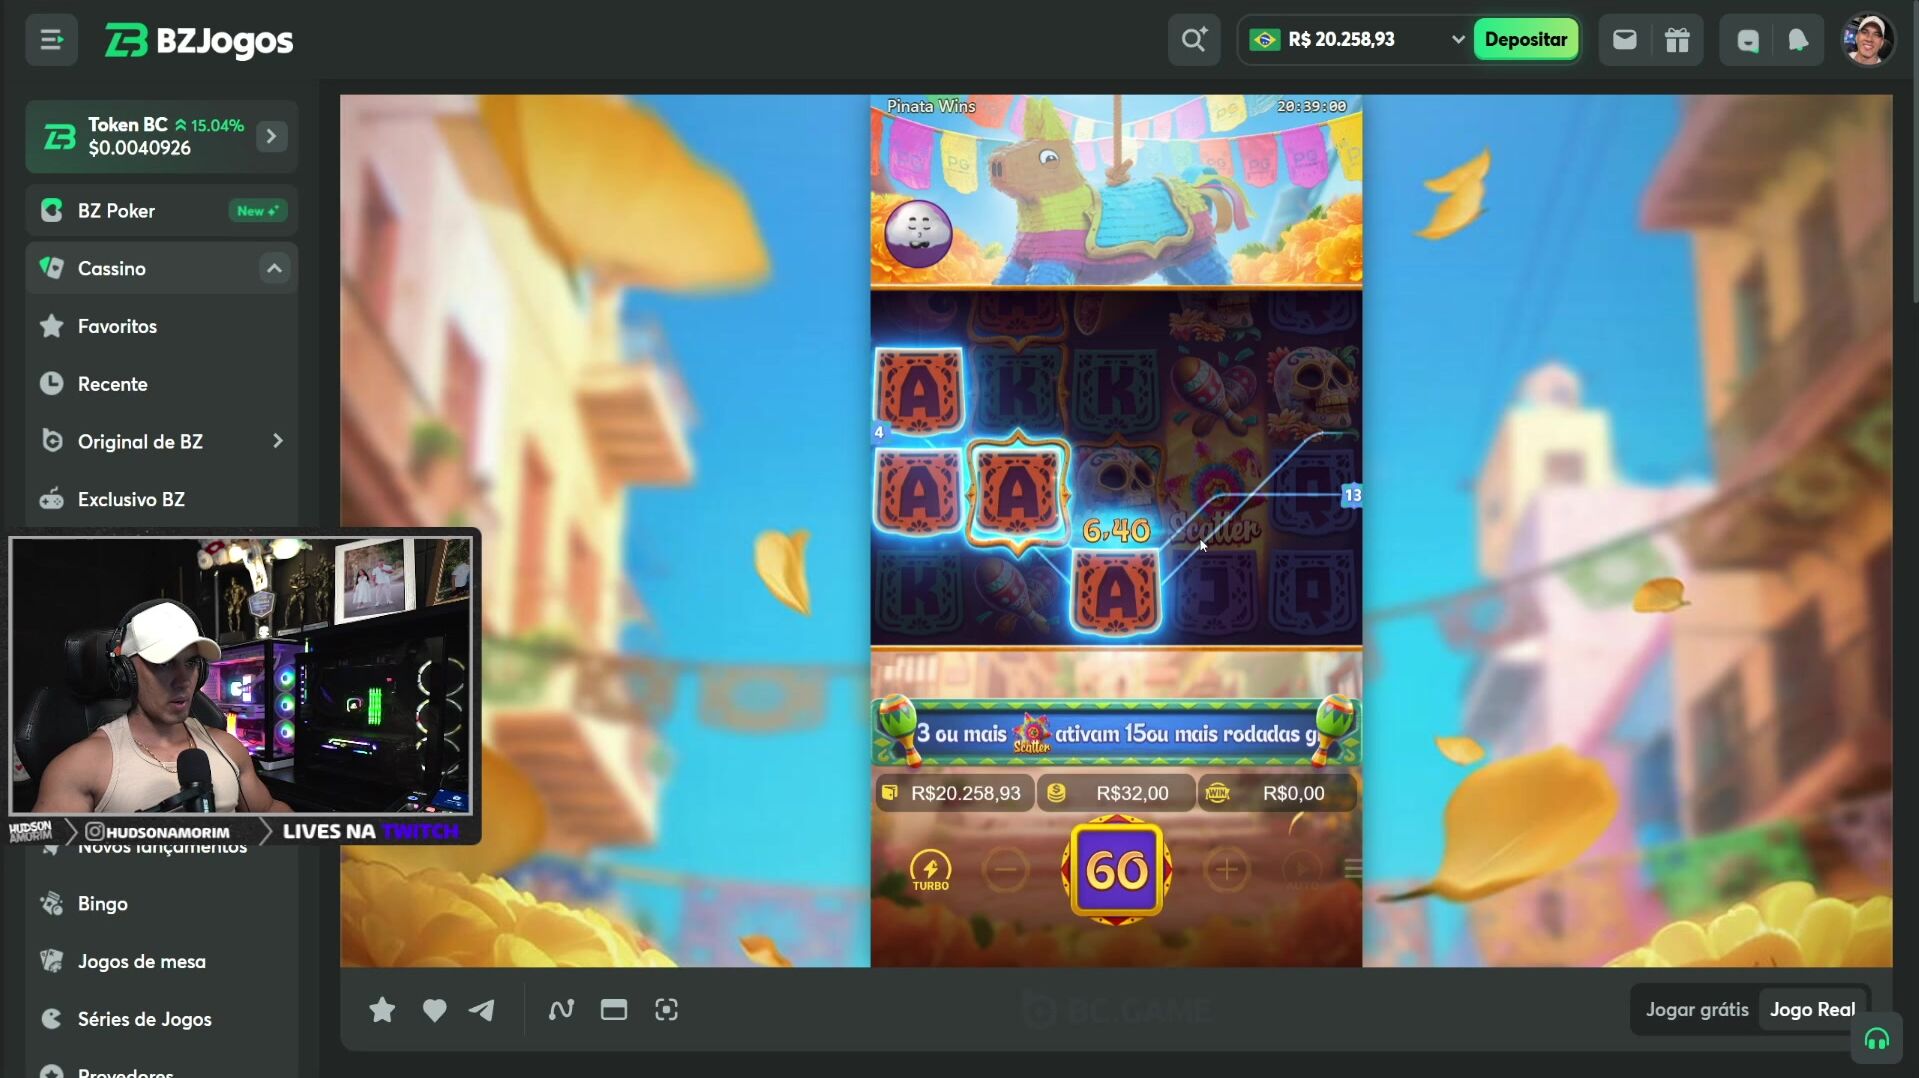The width and height of the screenshot is (1919, 1078).
Task: Click the scatter info banner text
Action: (1116, 734)
